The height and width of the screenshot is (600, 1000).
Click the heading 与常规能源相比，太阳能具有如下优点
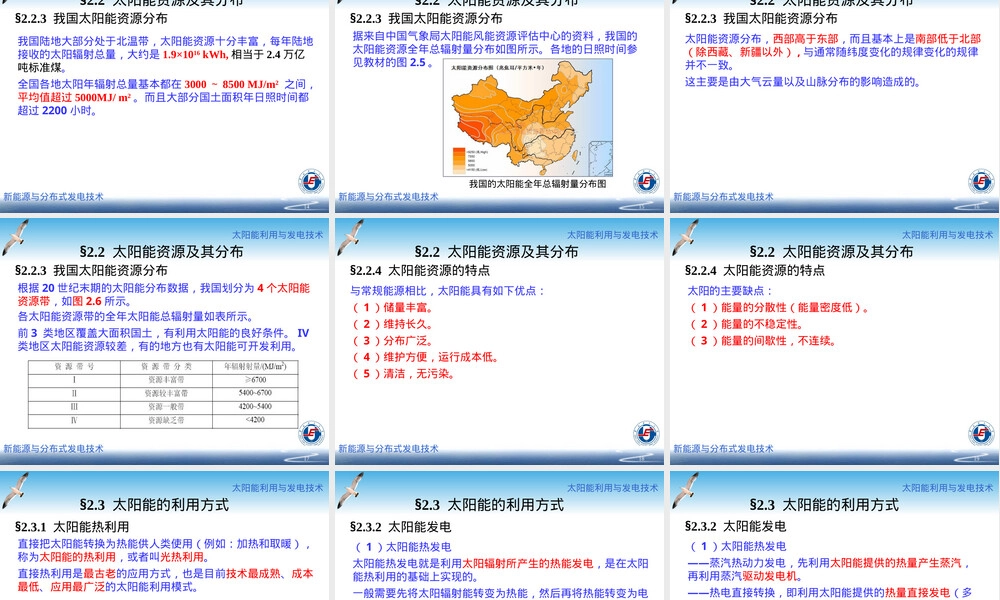pyautogui.click(x=448, y=291)
